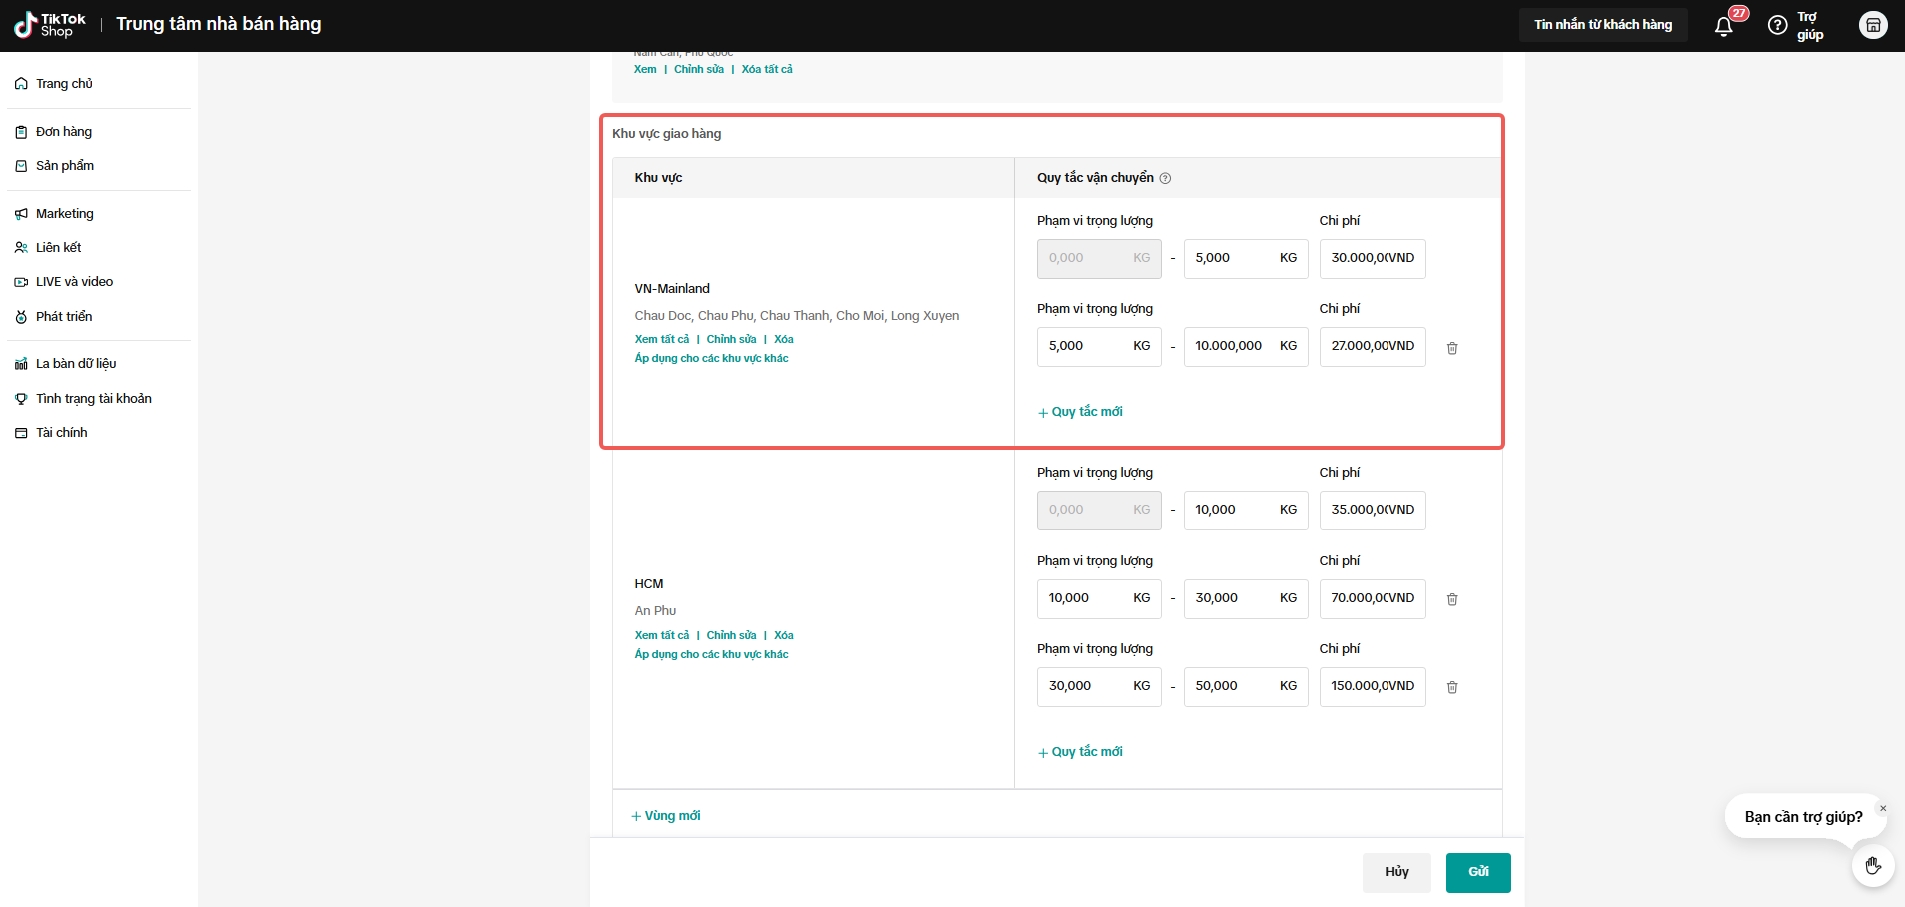Click the floating help assistant hand icon
1905x907 pixels.
point(1872,866)
